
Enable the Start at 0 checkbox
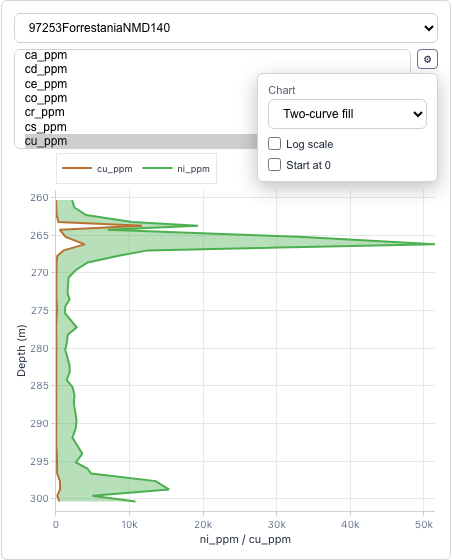tap(275, 165)
